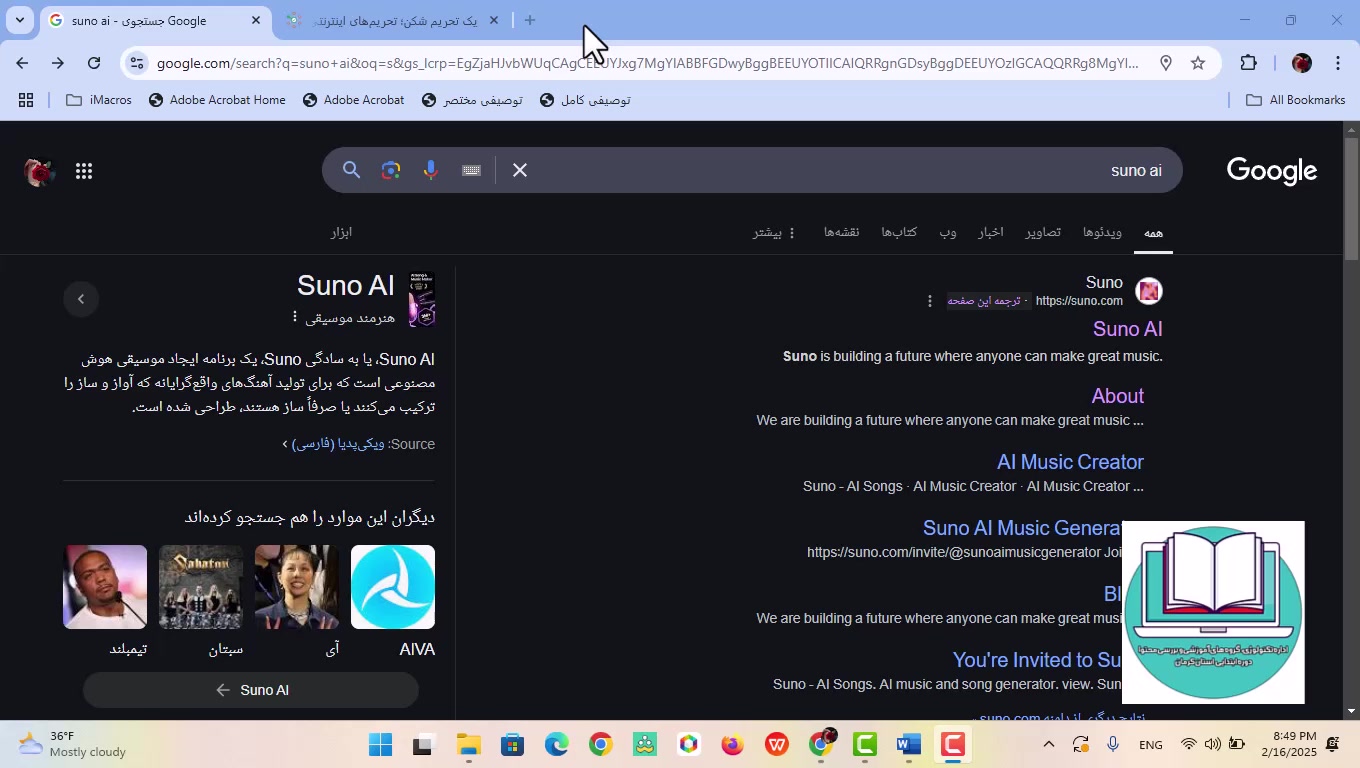Switch to the 'اخبار' results tab
The image size is (1360, 768).
point(991,232)
